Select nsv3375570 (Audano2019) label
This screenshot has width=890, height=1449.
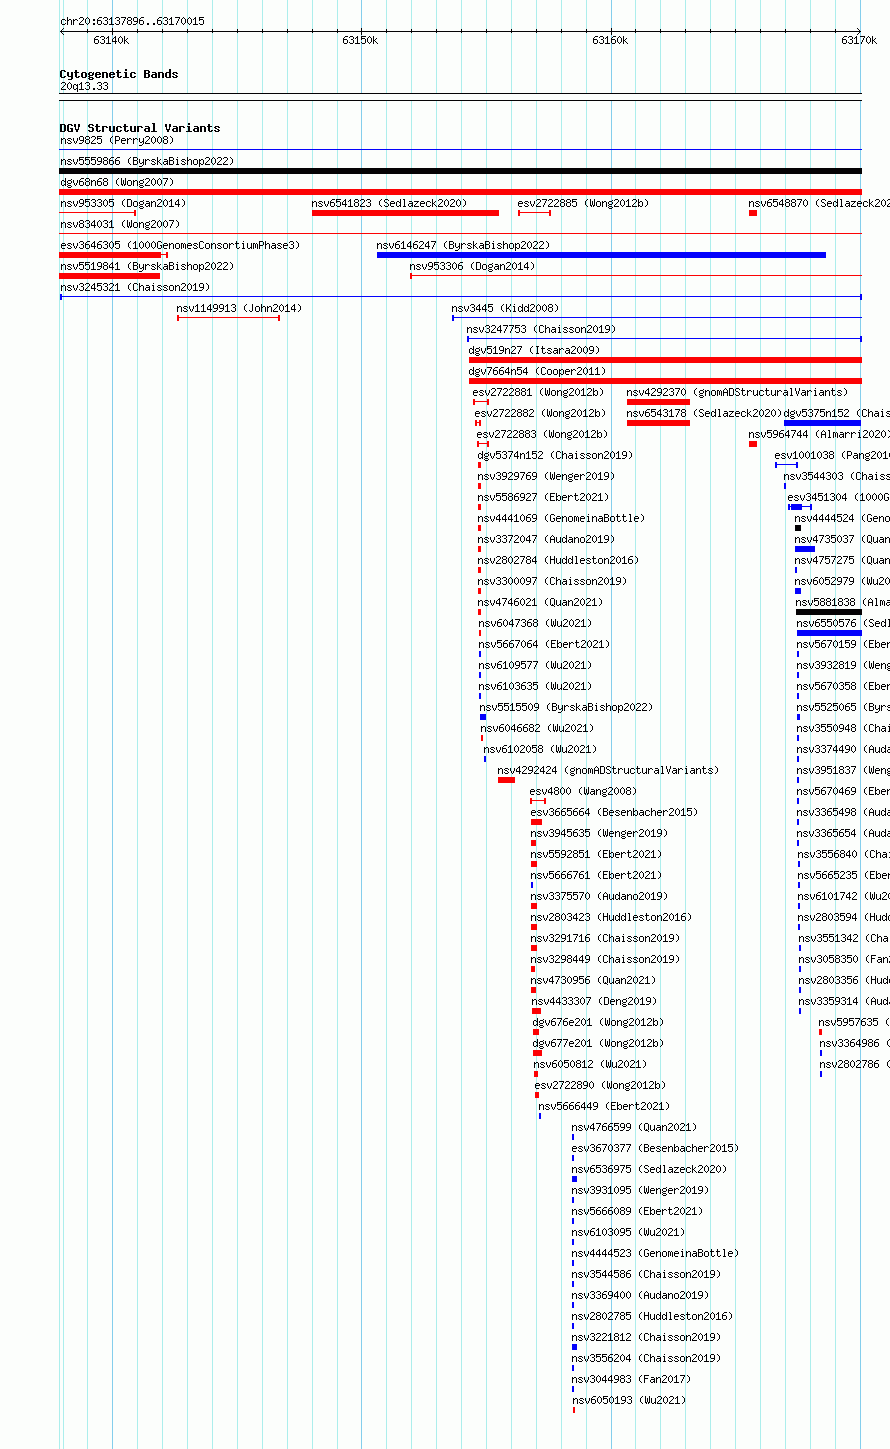tap(599, 896)
